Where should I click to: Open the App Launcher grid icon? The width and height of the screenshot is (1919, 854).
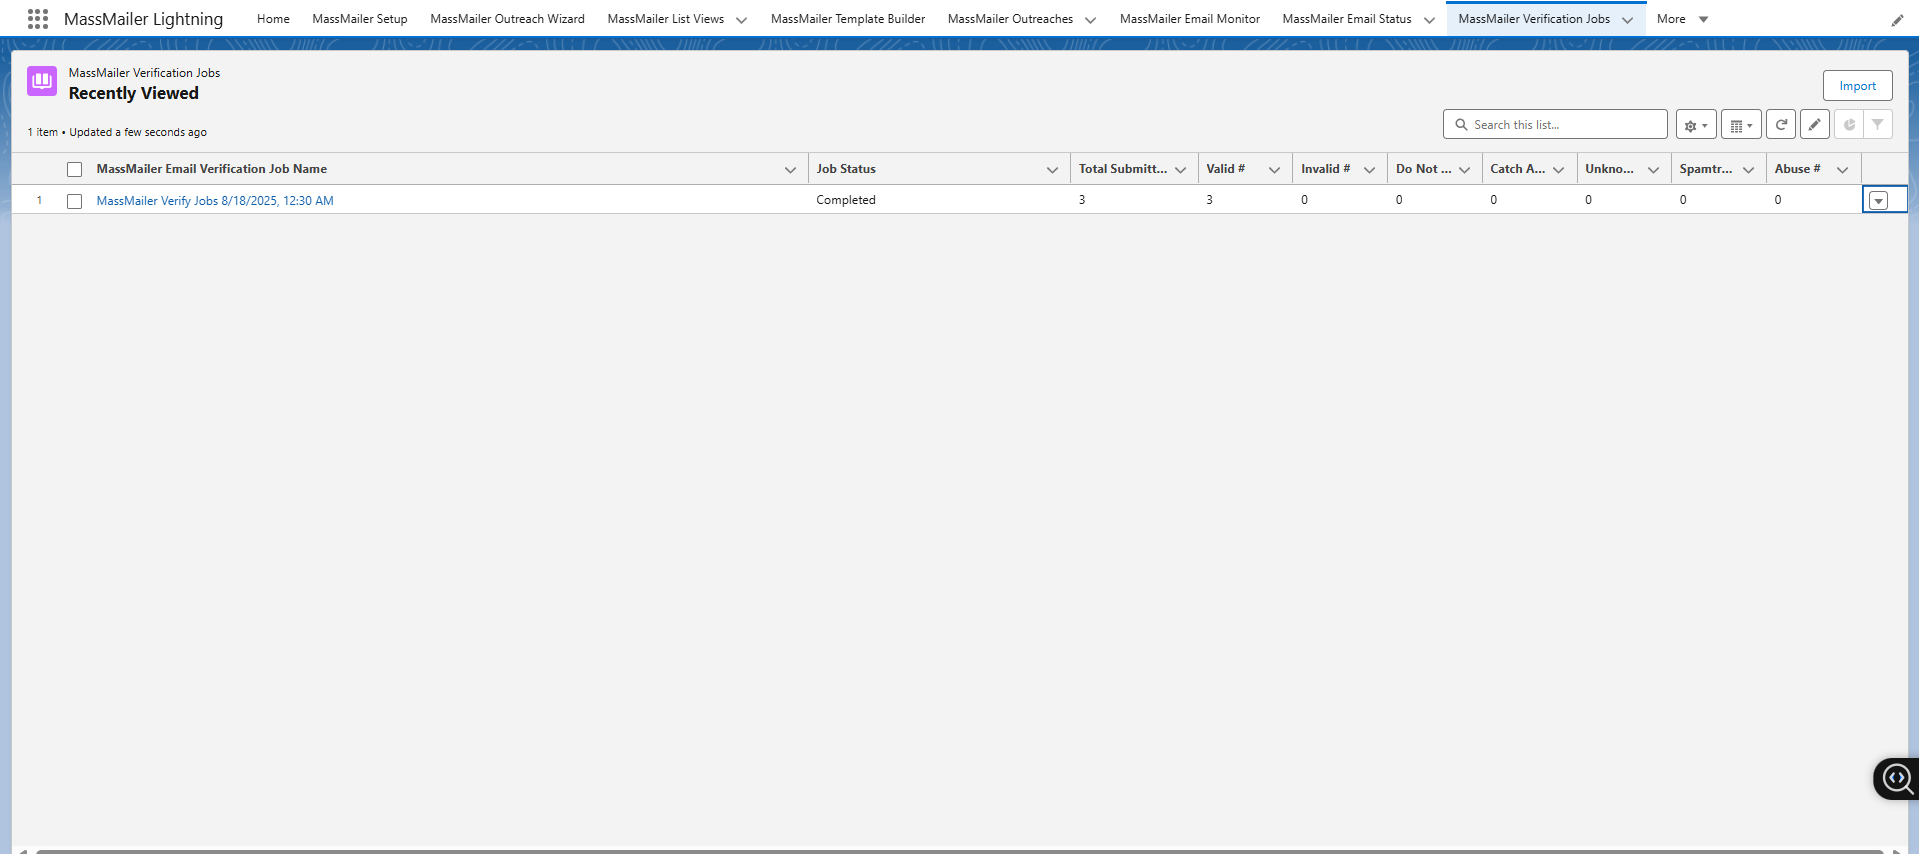pos(38,19)
